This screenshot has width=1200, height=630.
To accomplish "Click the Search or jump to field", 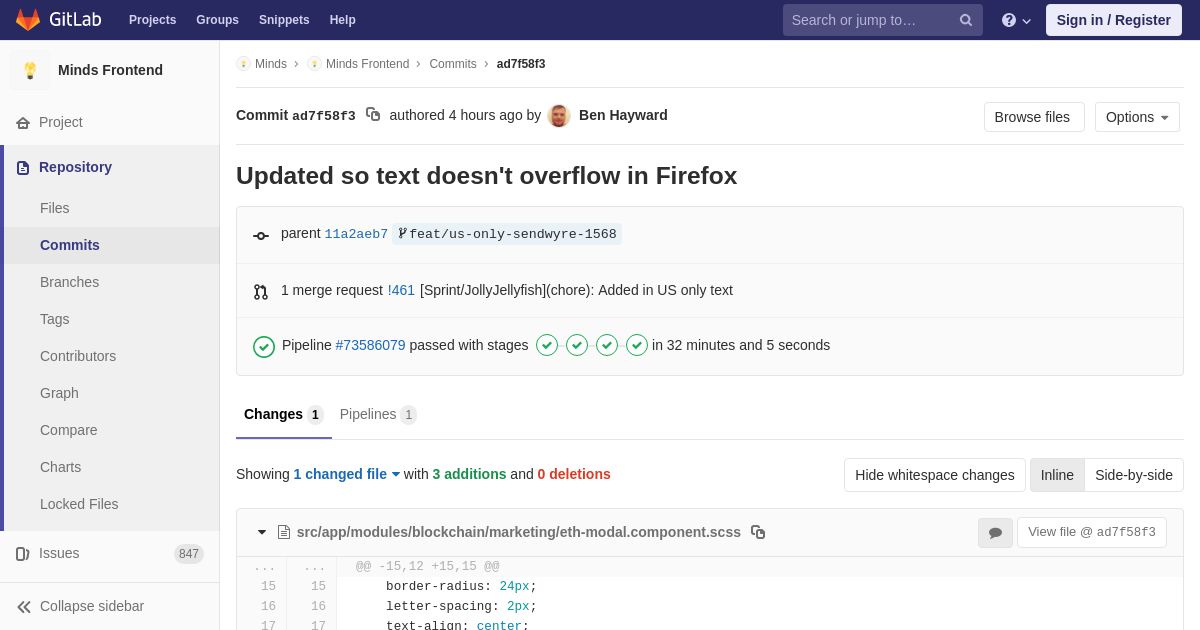I will [x=868, y=20].
